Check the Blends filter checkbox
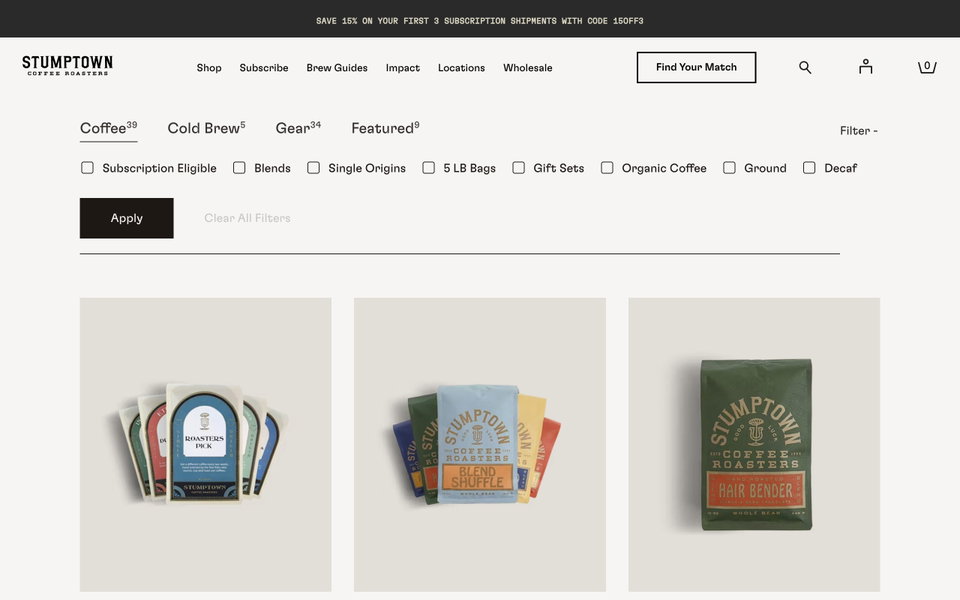The width and height of the screenshot is (960, 600). [x=239, y=168]
